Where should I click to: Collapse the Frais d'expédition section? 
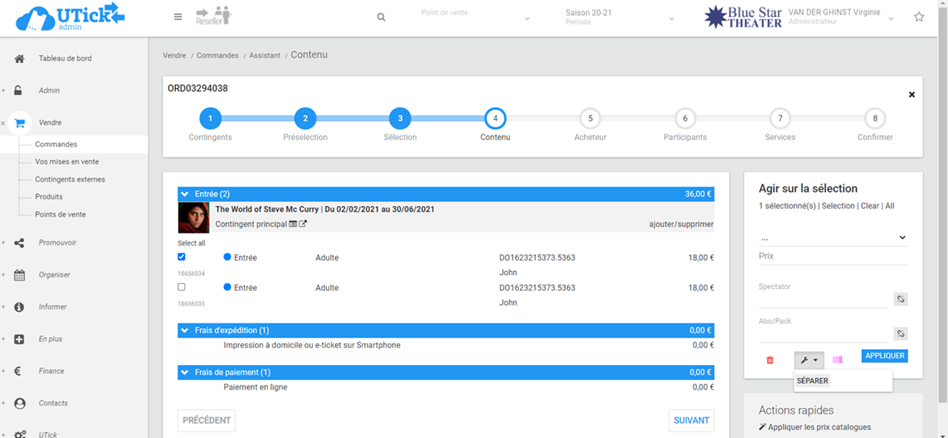point(184,330)
